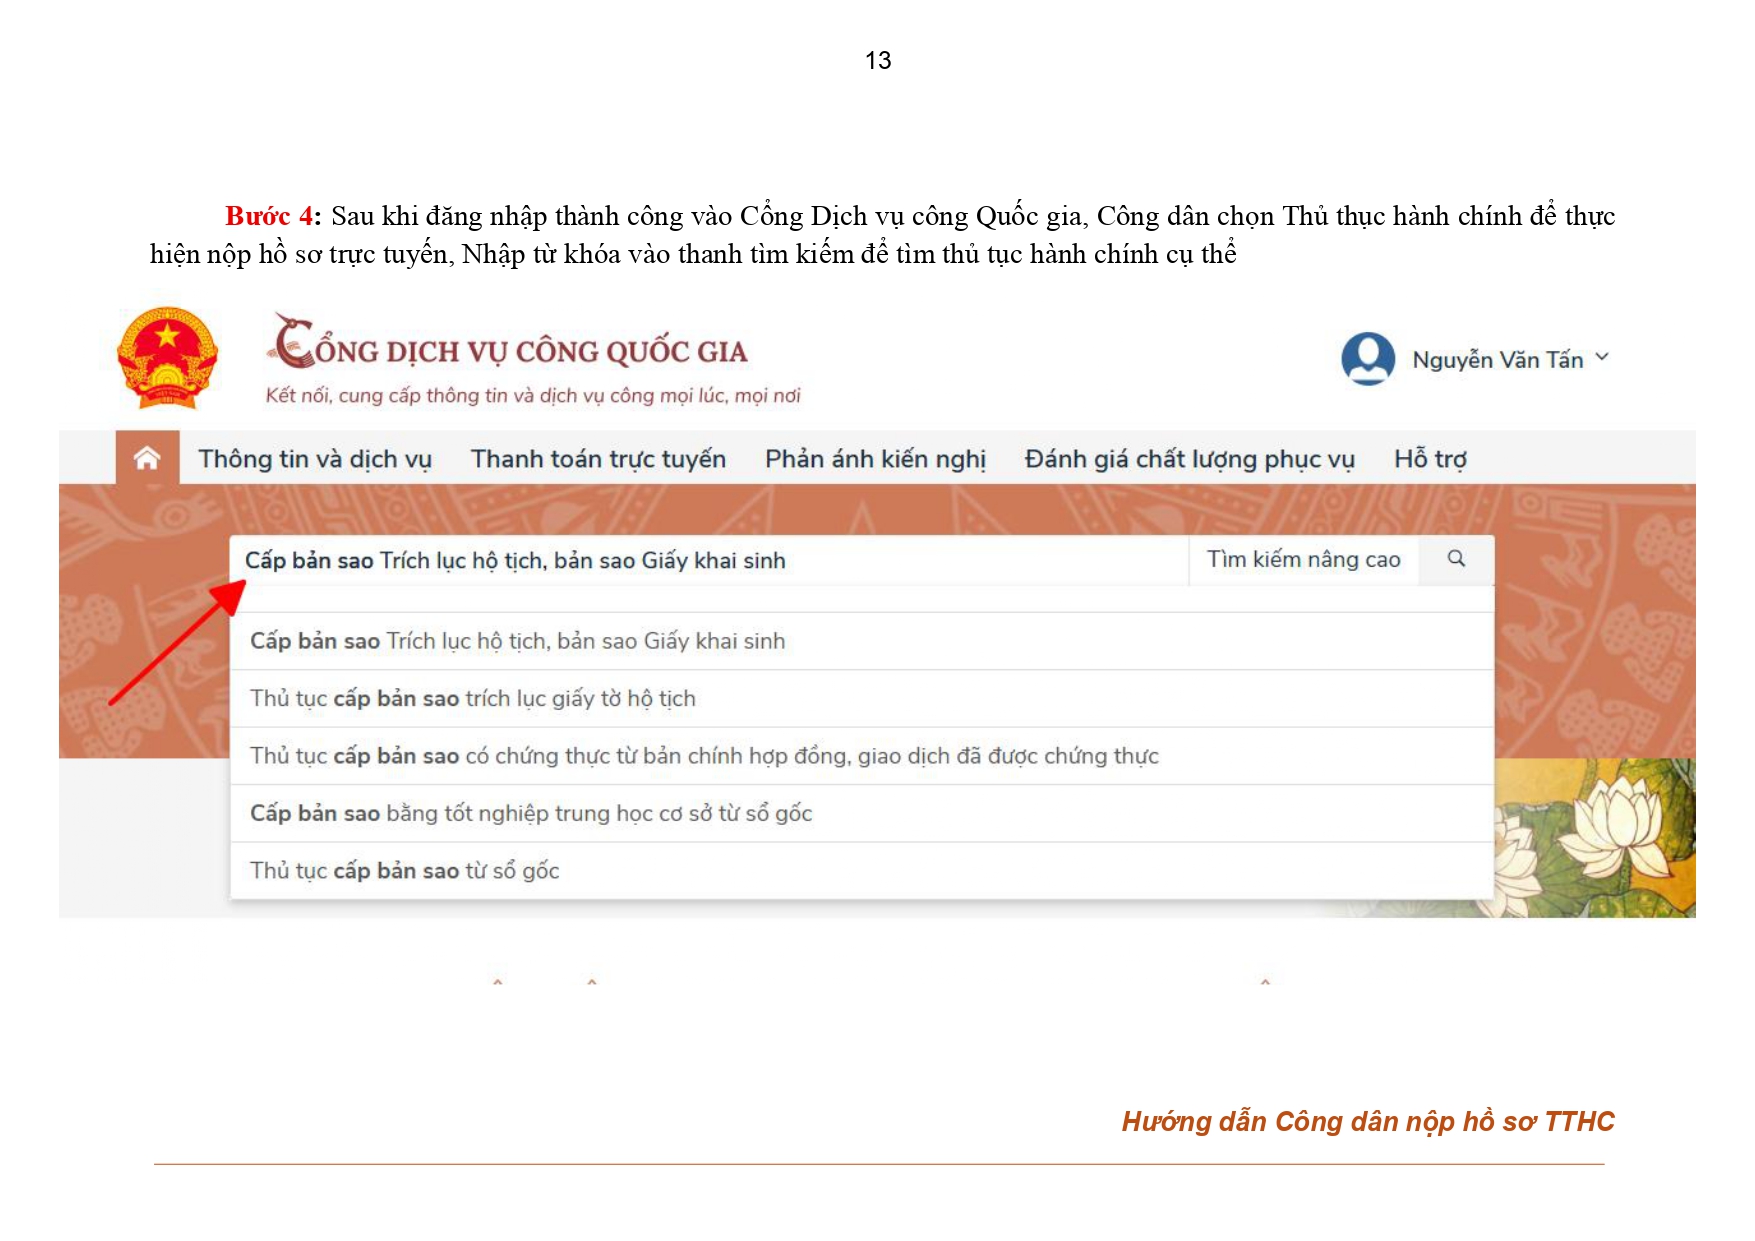
Task: Open the Hỗ trợ menu item
Action: click(1429, 459)
